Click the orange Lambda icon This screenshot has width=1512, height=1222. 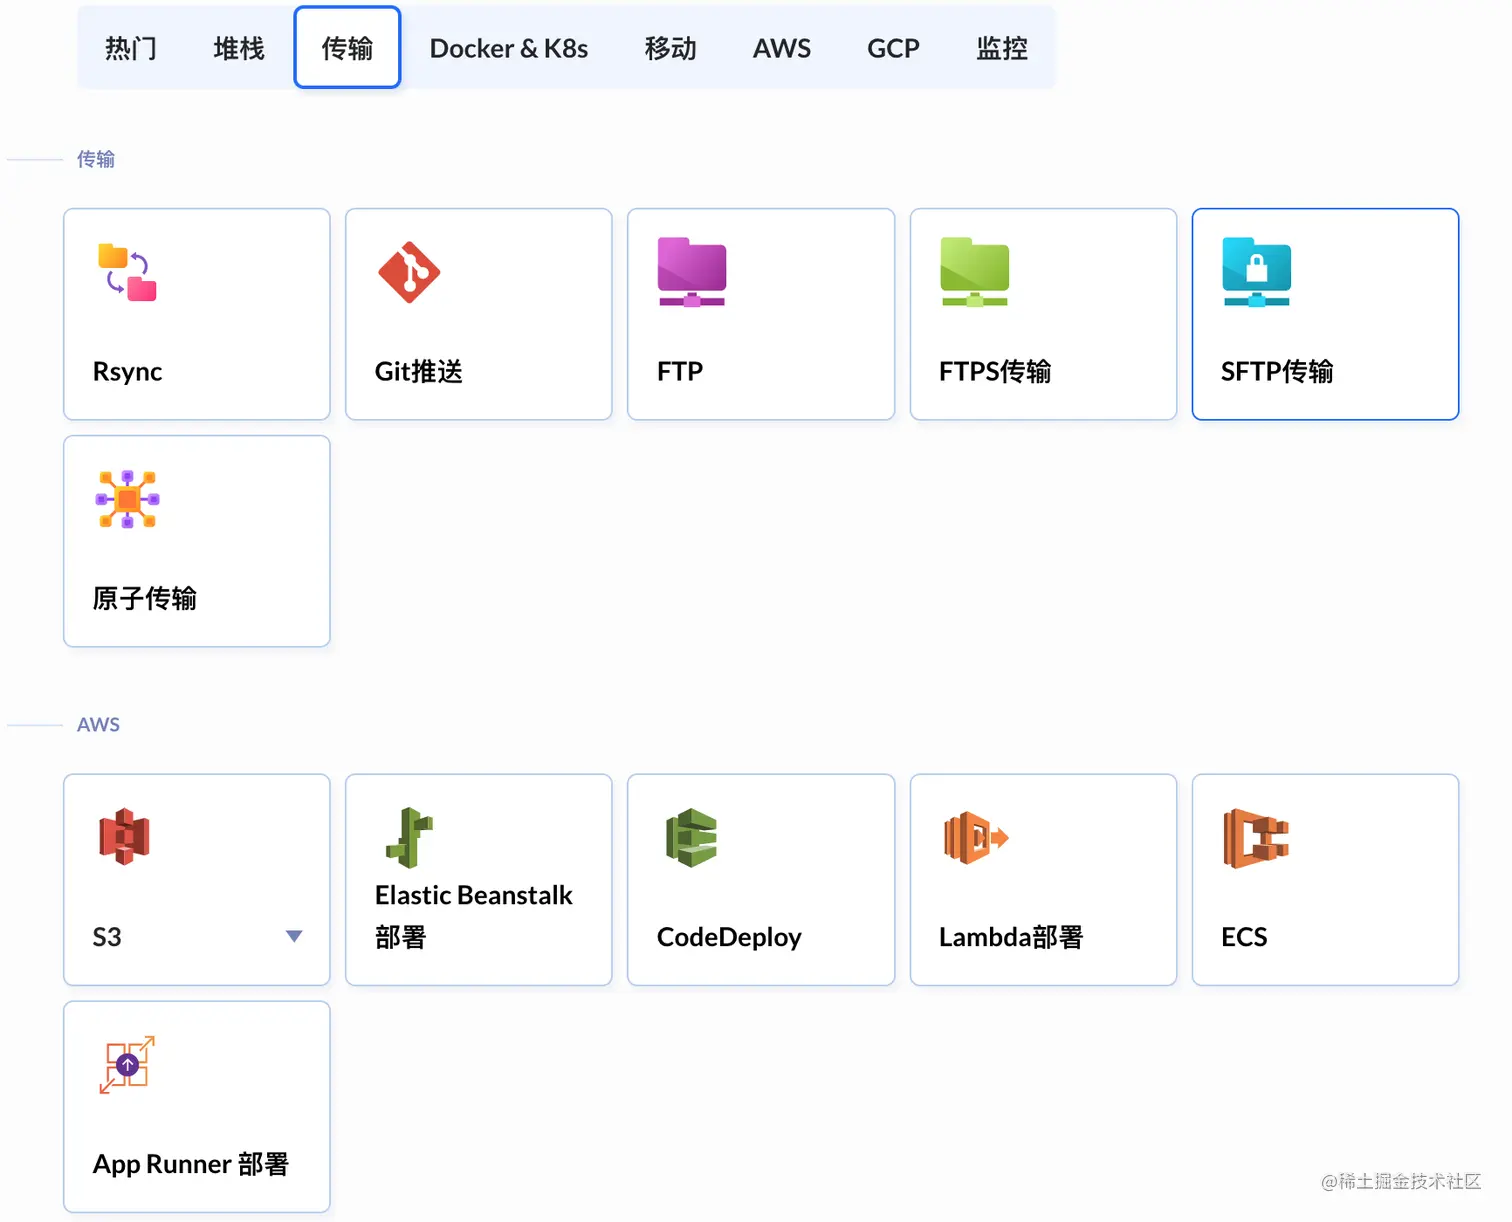point(975,837)
